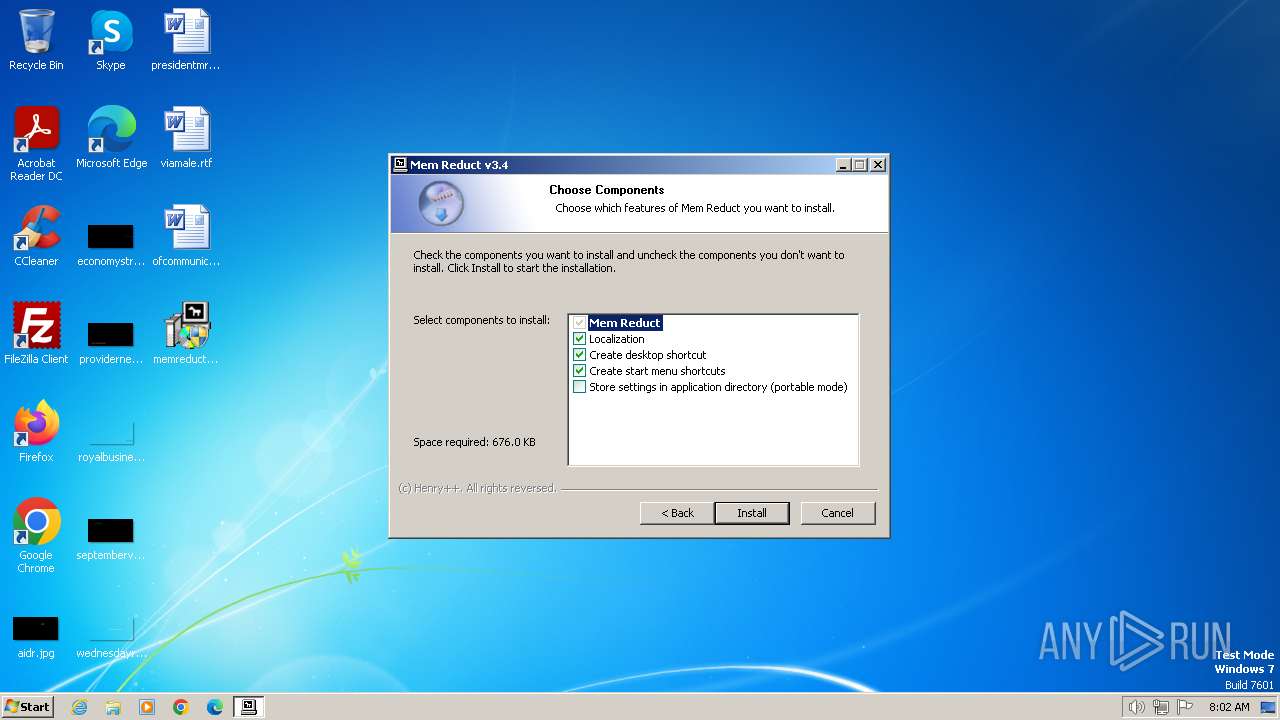Screen dimensions: 1280x720
Task: Open Internet Explorer from the taskbar
Action: click(x=79, y=707)
